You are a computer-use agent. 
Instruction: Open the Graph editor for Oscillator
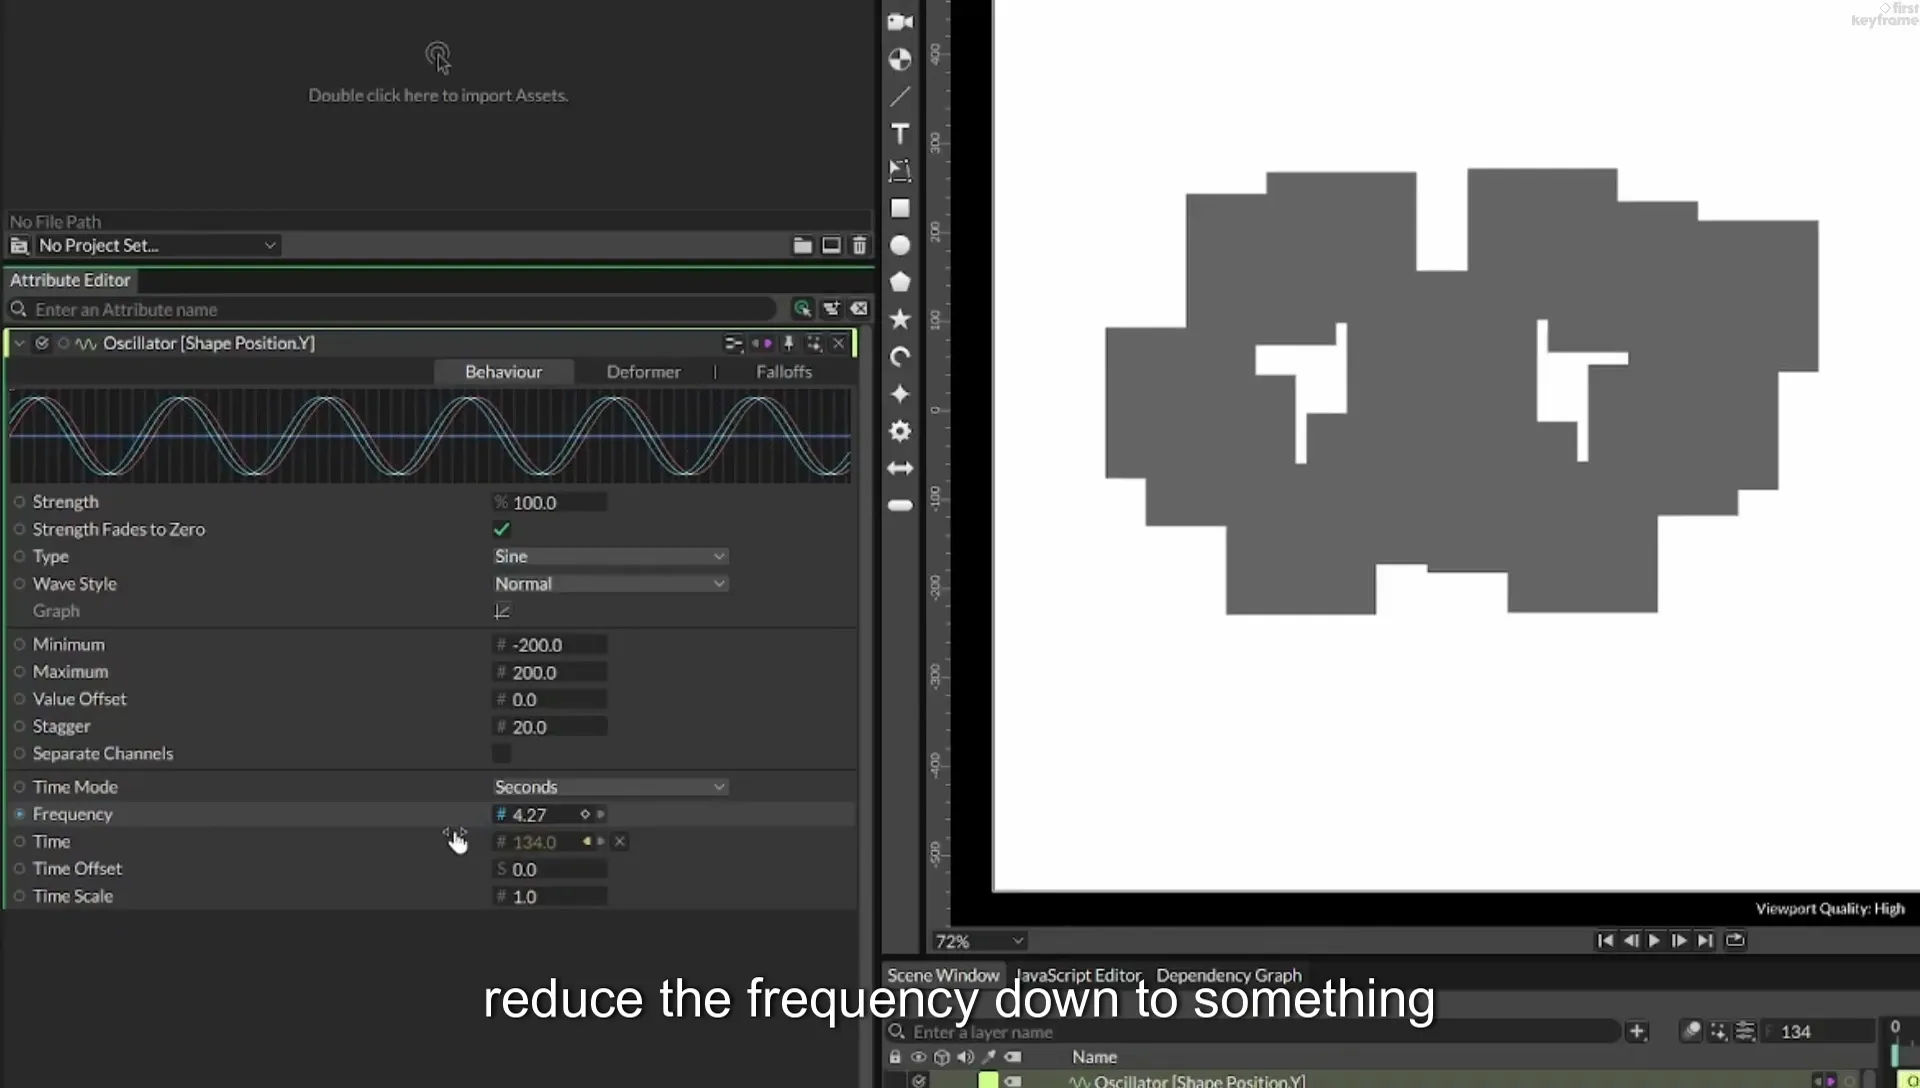click(502, 611)
